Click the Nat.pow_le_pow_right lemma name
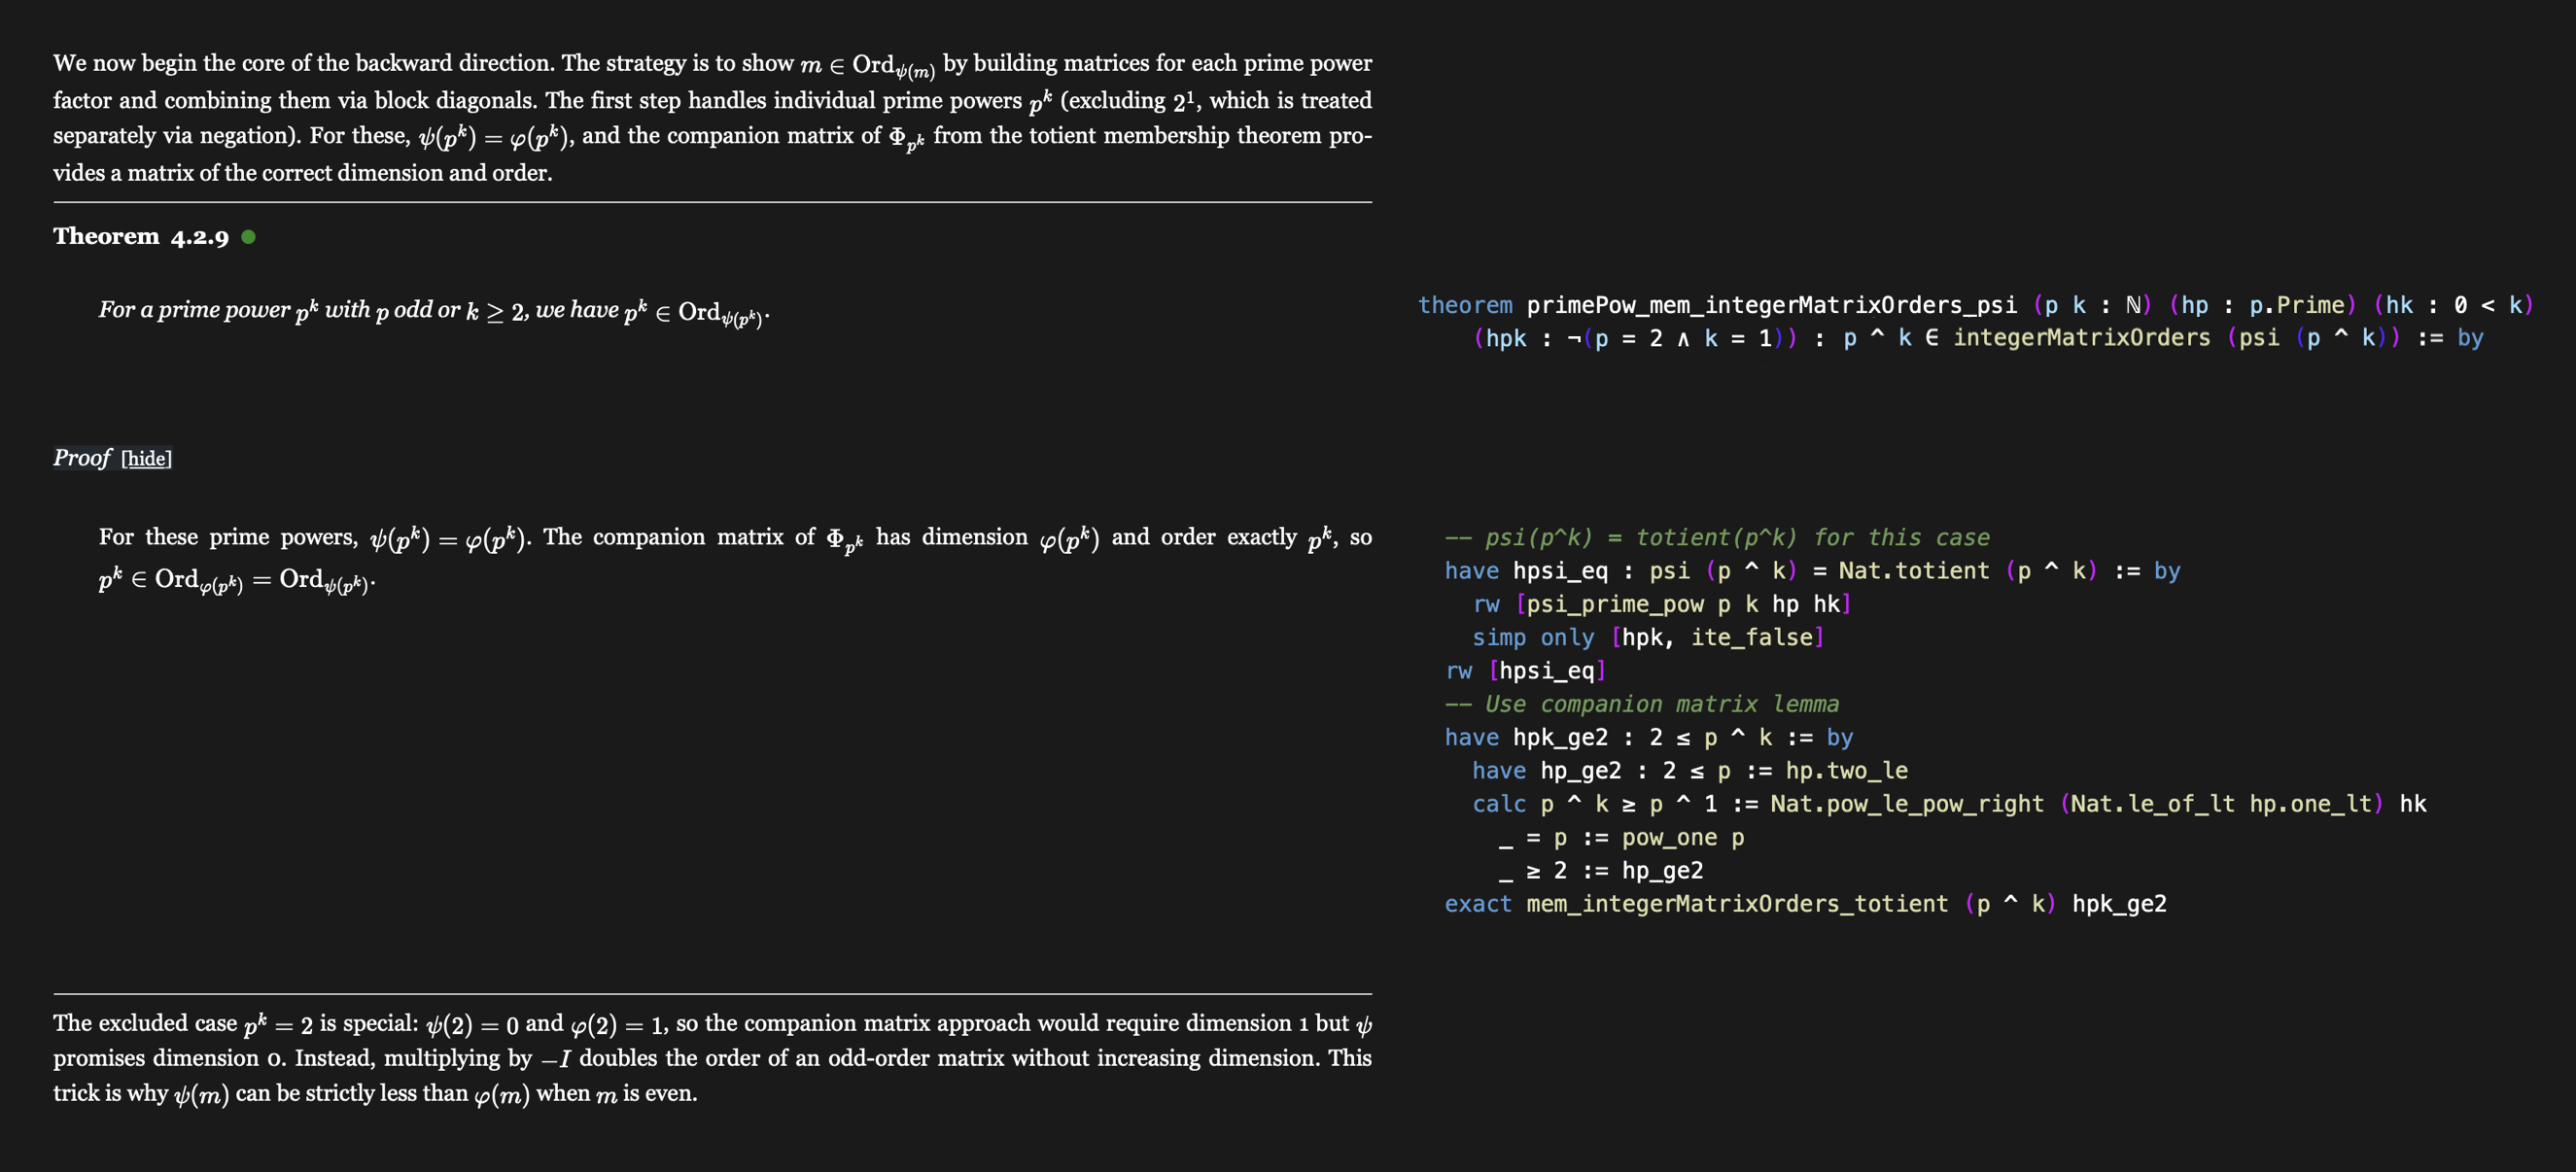Viewport: 2576px width, 1172px height. 1906,804
